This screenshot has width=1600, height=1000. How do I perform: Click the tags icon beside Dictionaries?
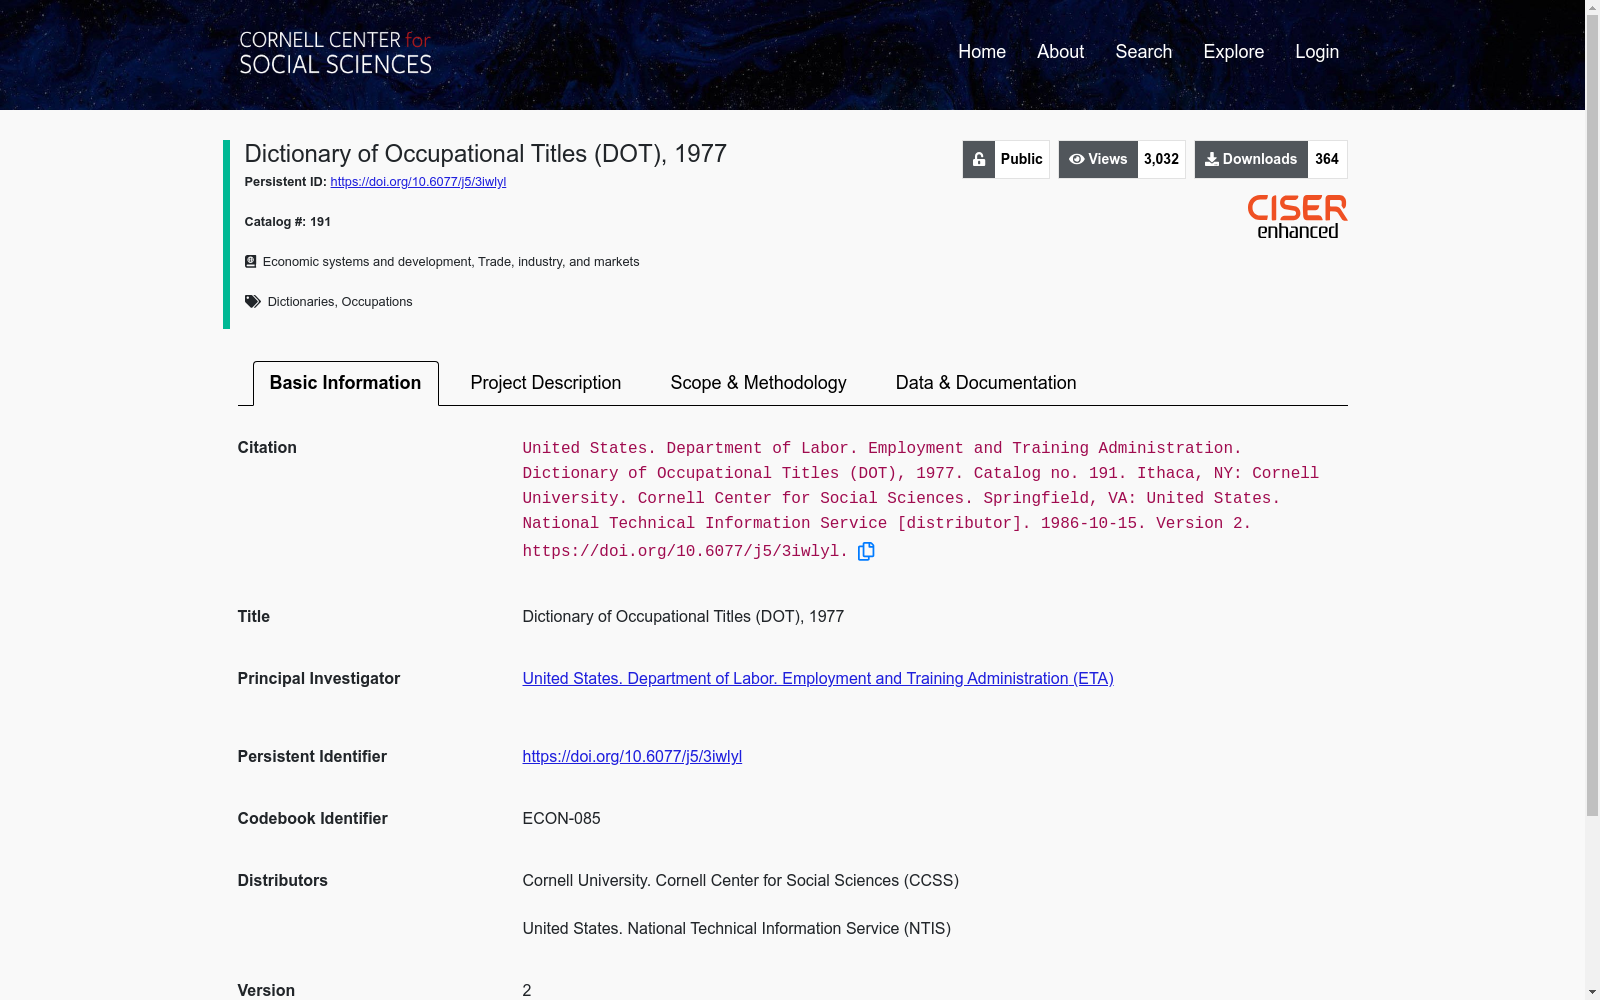(253, 301)
